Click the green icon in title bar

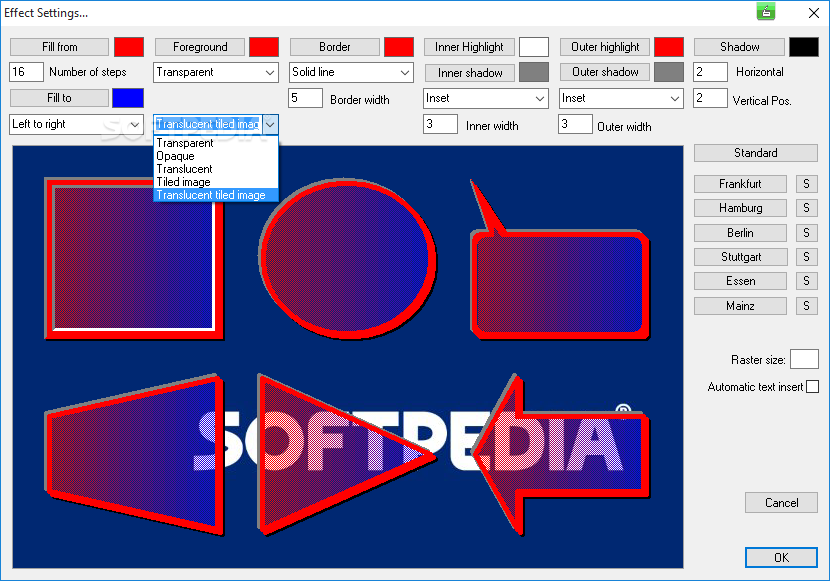[765, 12]
